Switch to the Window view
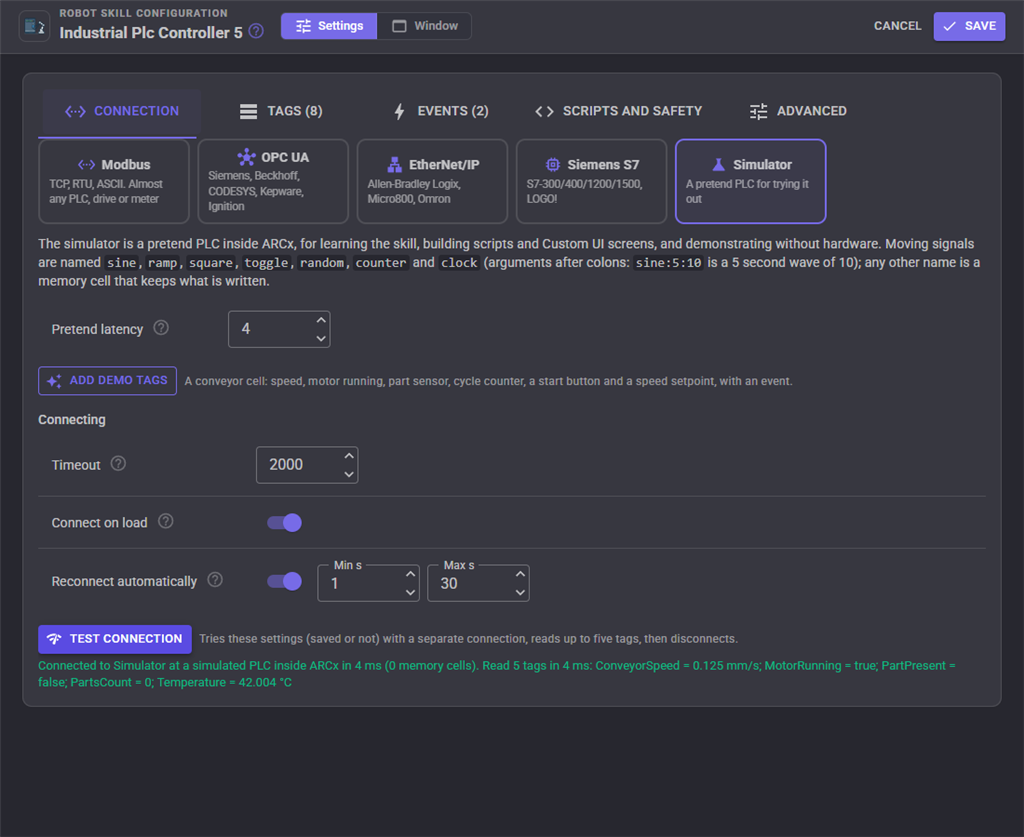Screen dimensions: 1024x837 point(424,26)
